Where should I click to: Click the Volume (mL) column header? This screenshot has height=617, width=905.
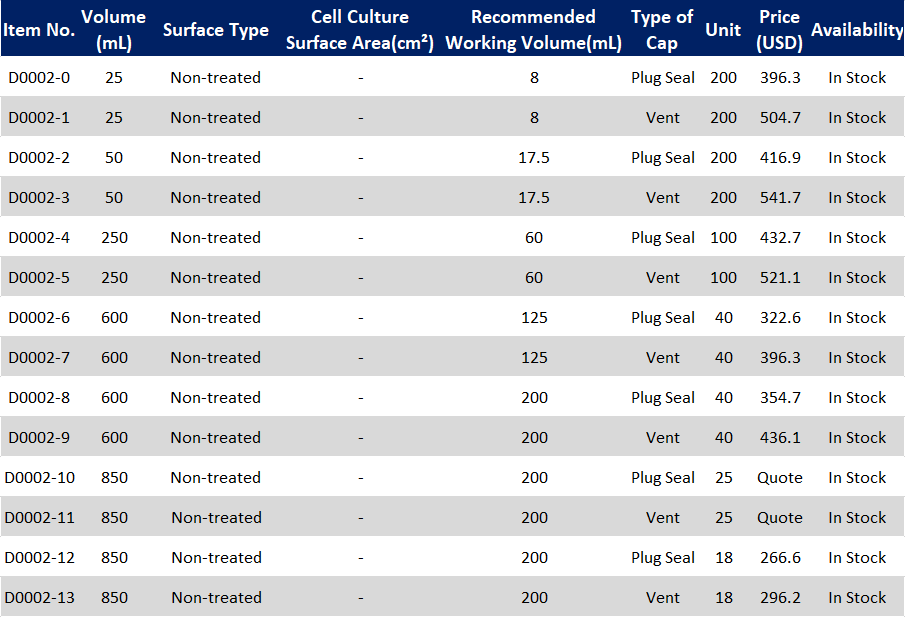[114, 29]
